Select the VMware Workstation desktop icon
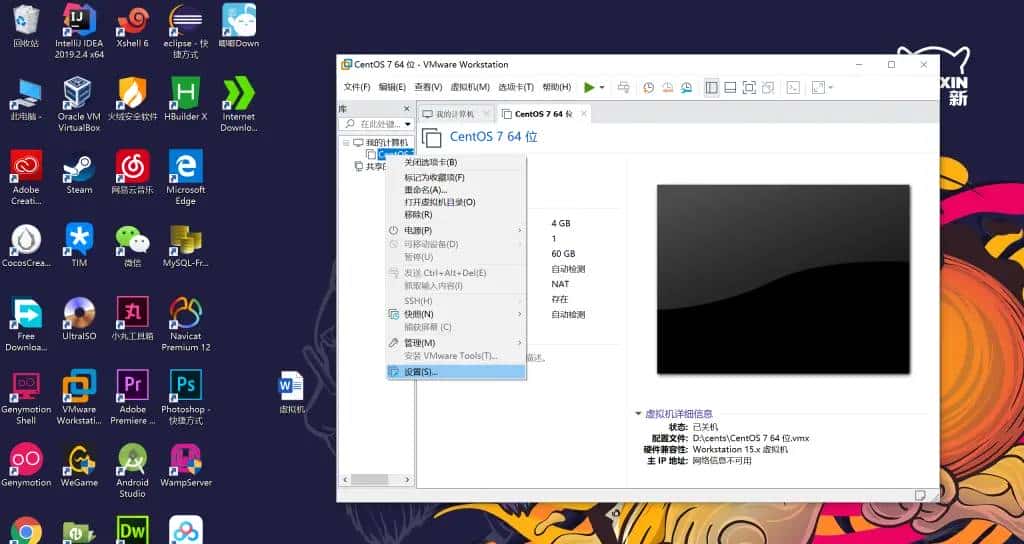The height and width of the screenshot is (544, 1024). point(79,397)
